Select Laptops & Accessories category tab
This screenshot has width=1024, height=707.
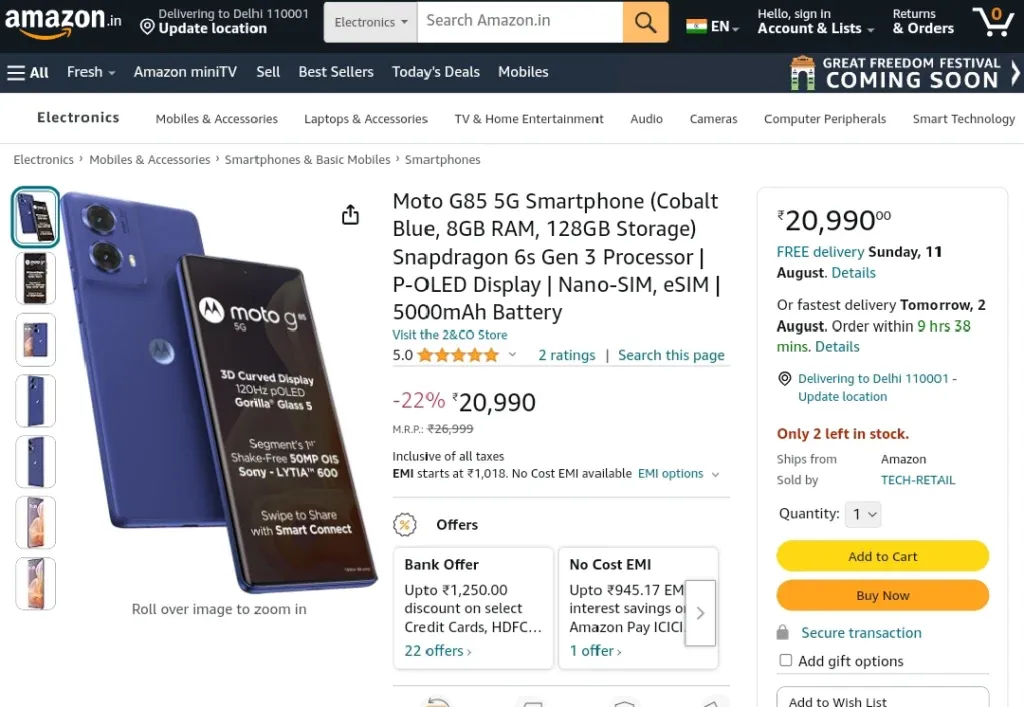366,119
